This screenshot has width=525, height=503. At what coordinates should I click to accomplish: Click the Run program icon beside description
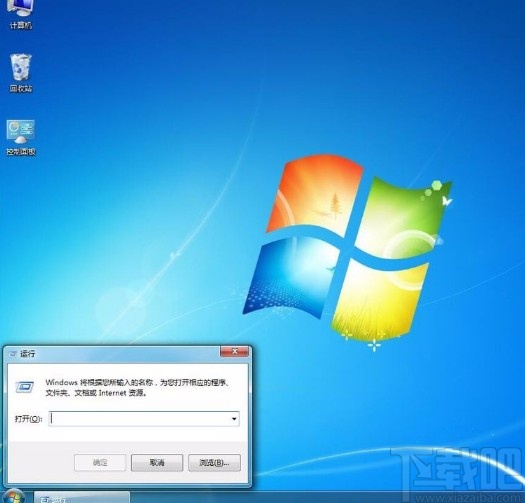24,387
